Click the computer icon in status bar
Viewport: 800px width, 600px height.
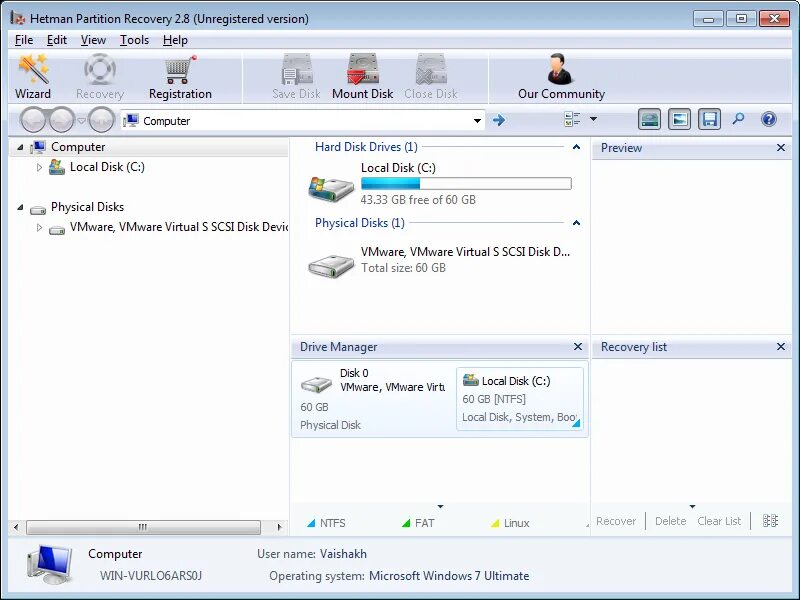[49, 564]
